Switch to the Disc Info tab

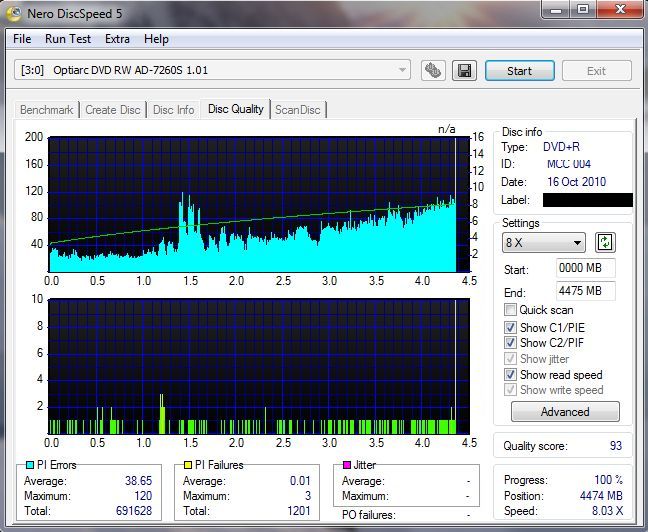174,110
